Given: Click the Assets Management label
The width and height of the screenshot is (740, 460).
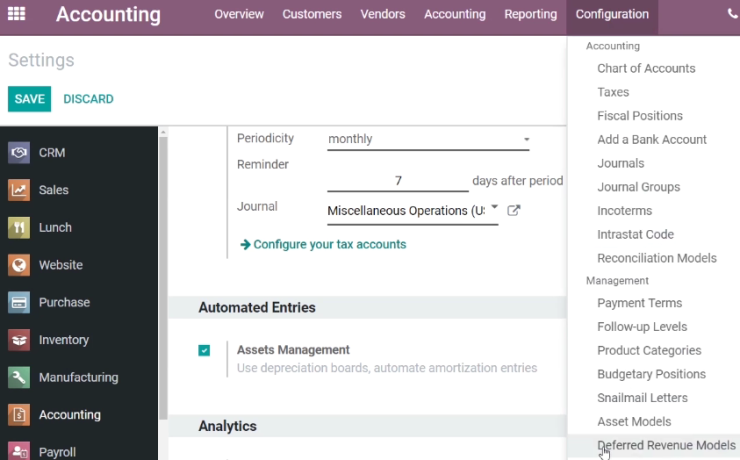Looking at the screenshot, I should click(x=293, y=350).
